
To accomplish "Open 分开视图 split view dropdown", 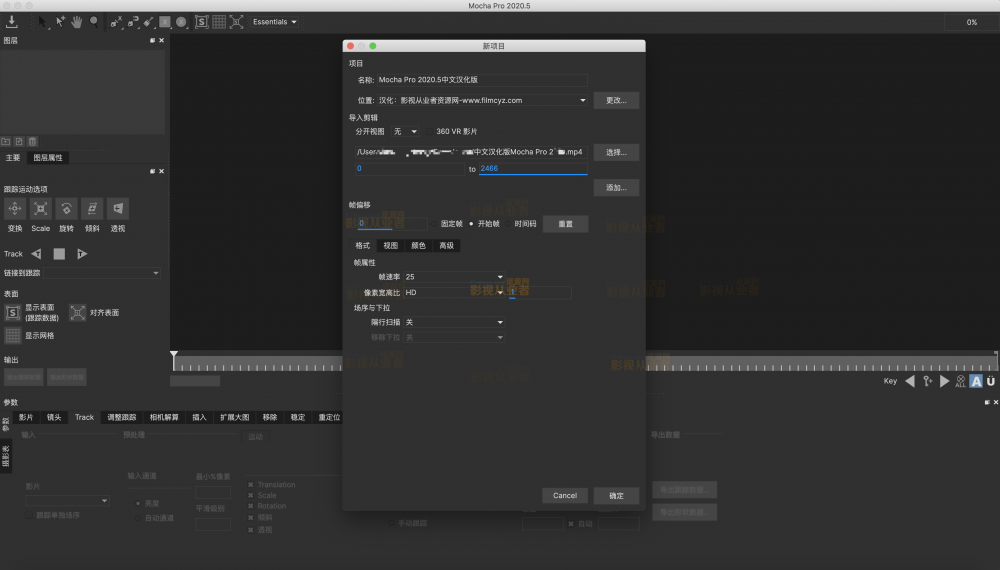I will tap(405, 131).
